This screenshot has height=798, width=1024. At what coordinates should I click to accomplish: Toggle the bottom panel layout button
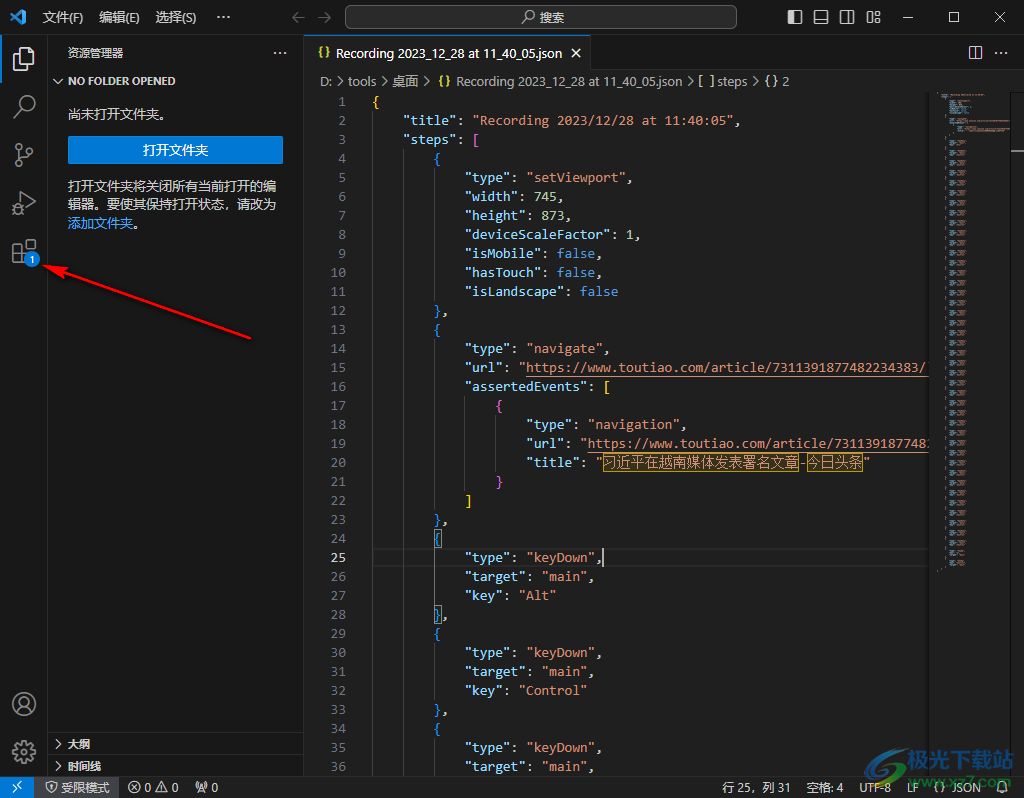821,17
